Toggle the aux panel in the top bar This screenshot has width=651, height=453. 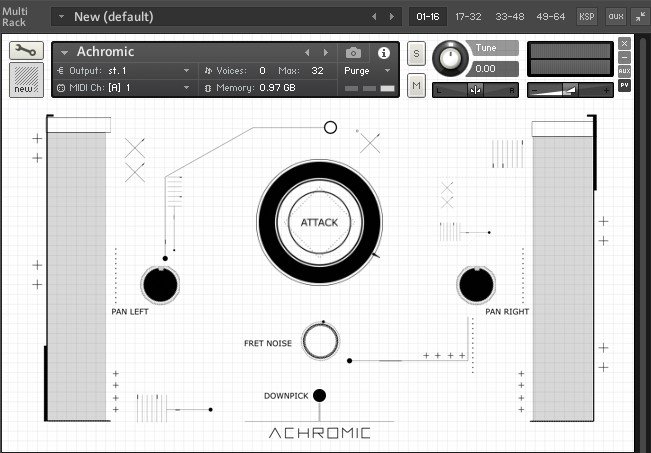point(616,17)
